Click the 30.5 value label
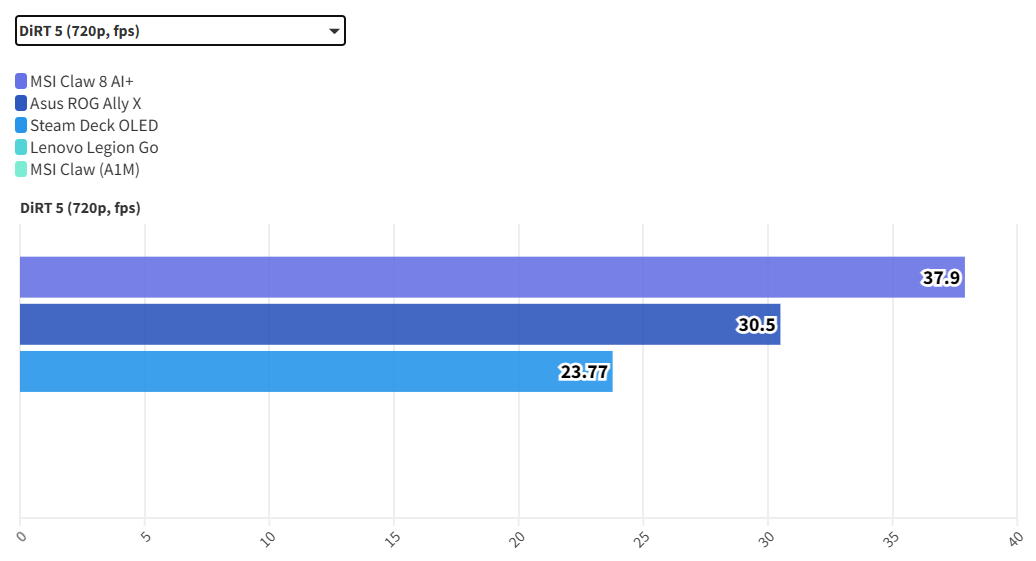Image resolution: width=1036 pixels, height=561 pixels. coord(757,325)
